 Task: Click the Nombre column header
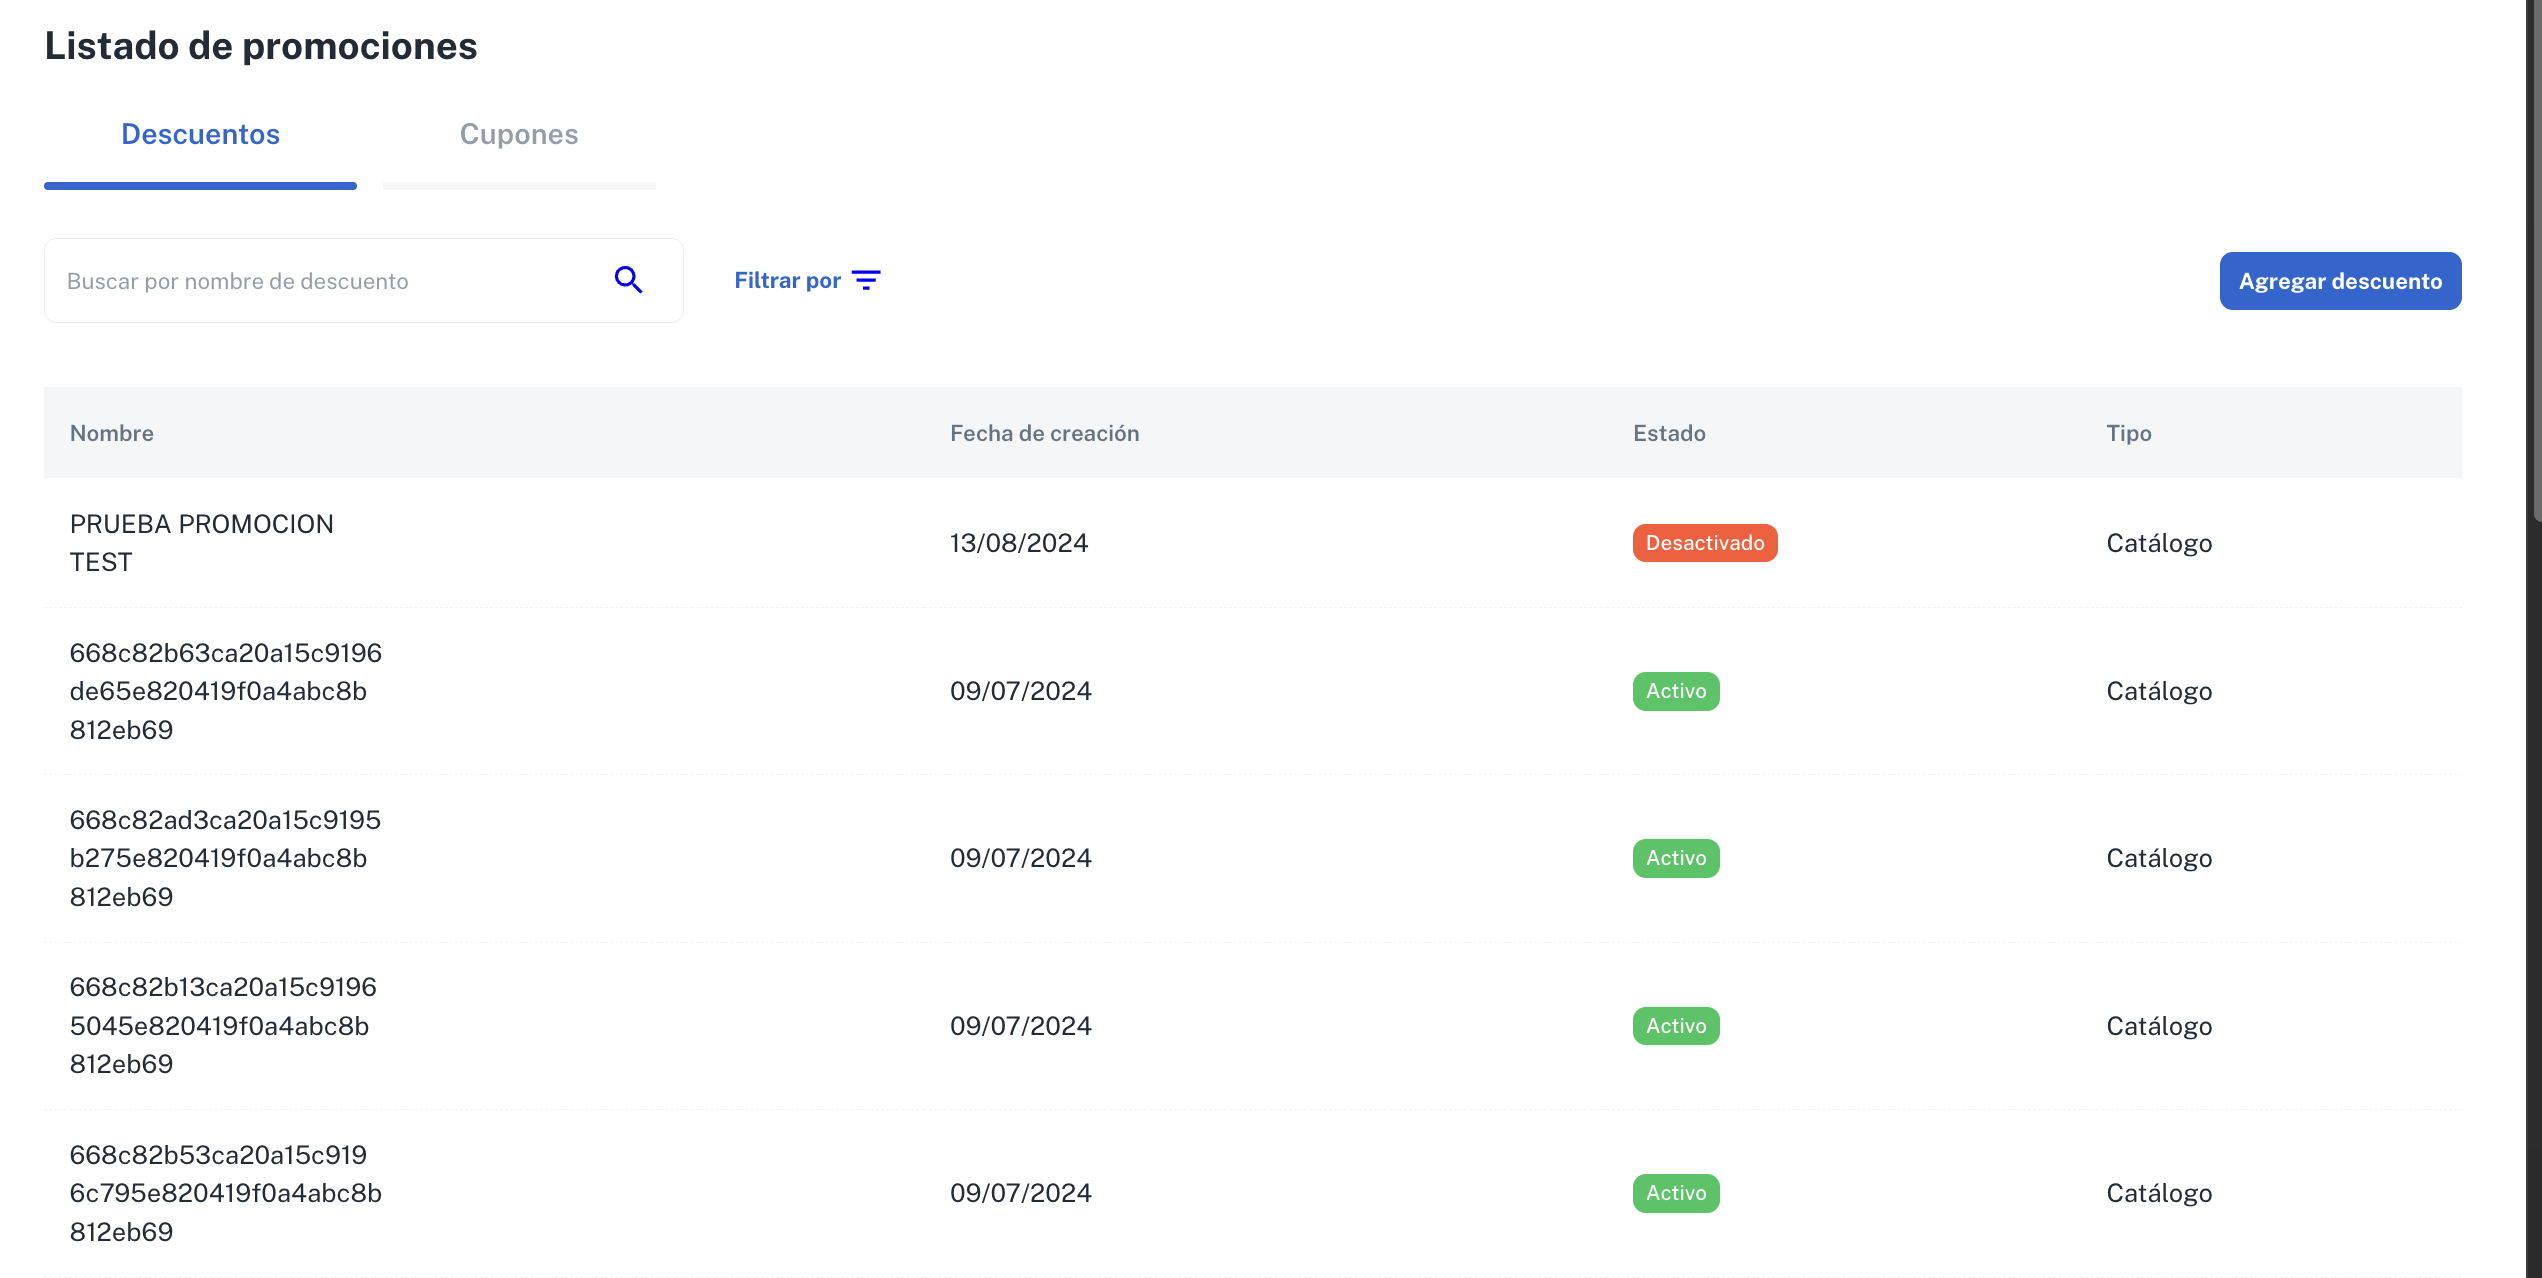pyautogui.click(x=111, y=433)
